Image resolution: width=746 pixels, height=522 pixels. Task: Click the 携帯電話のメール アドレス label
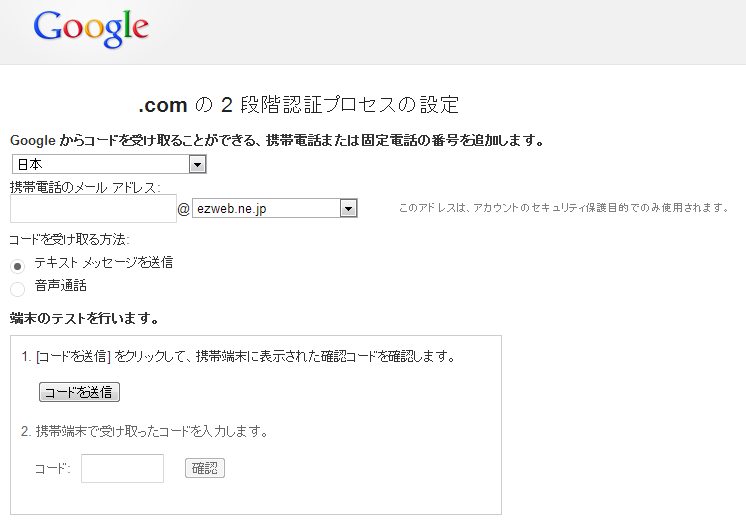85,187
